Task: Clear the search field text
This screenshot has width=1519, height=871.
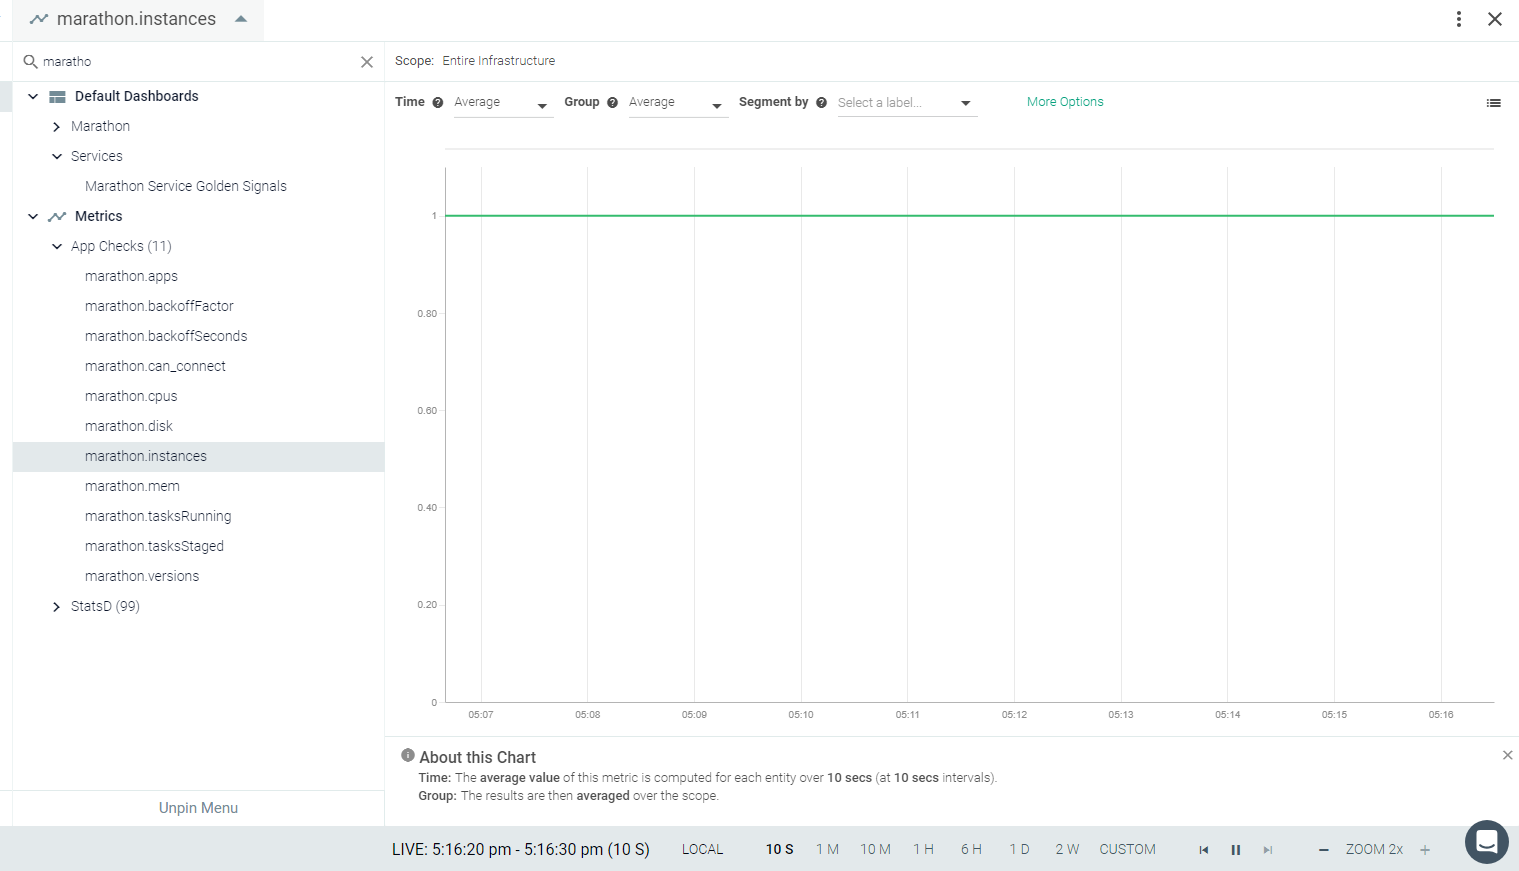Action: 367,62
